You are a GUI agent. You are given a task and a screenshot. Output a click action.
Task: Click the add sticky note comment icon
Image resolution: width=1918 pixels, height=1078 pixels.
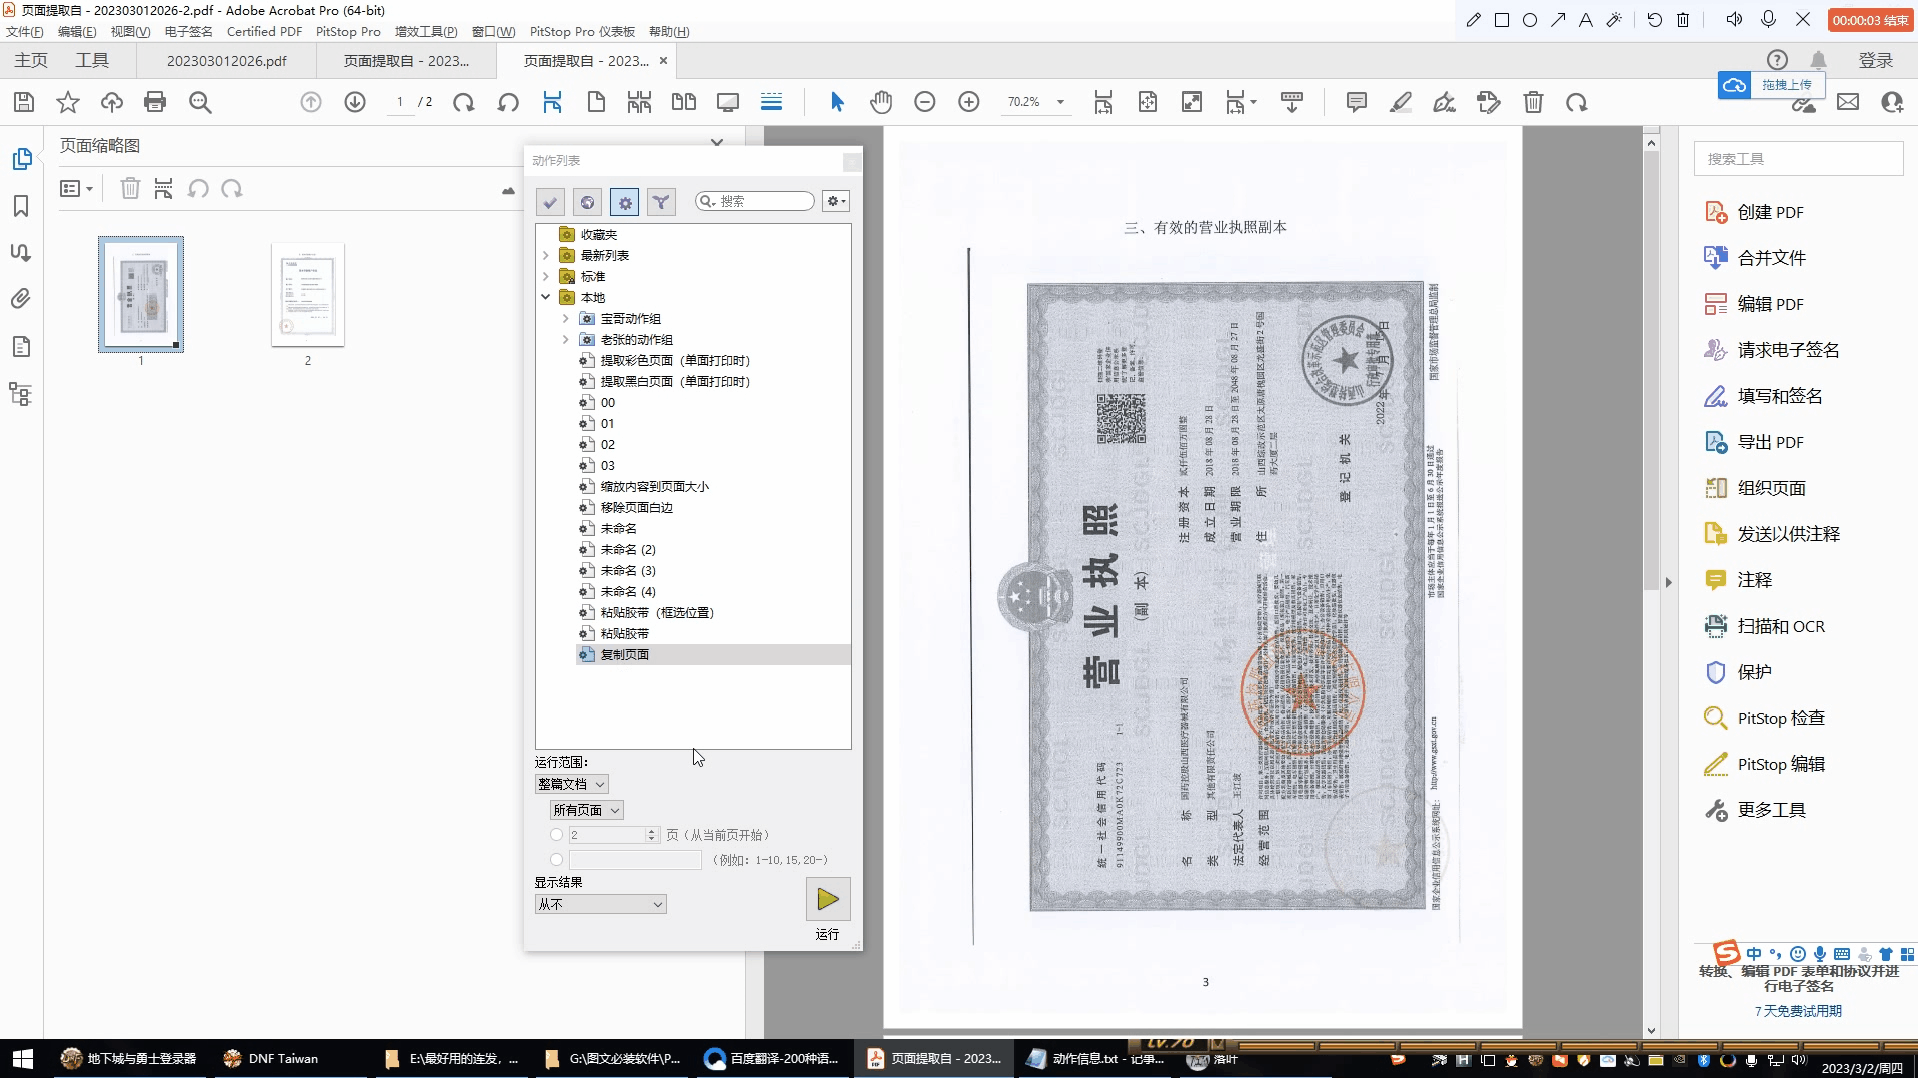tap(1356, 101)
